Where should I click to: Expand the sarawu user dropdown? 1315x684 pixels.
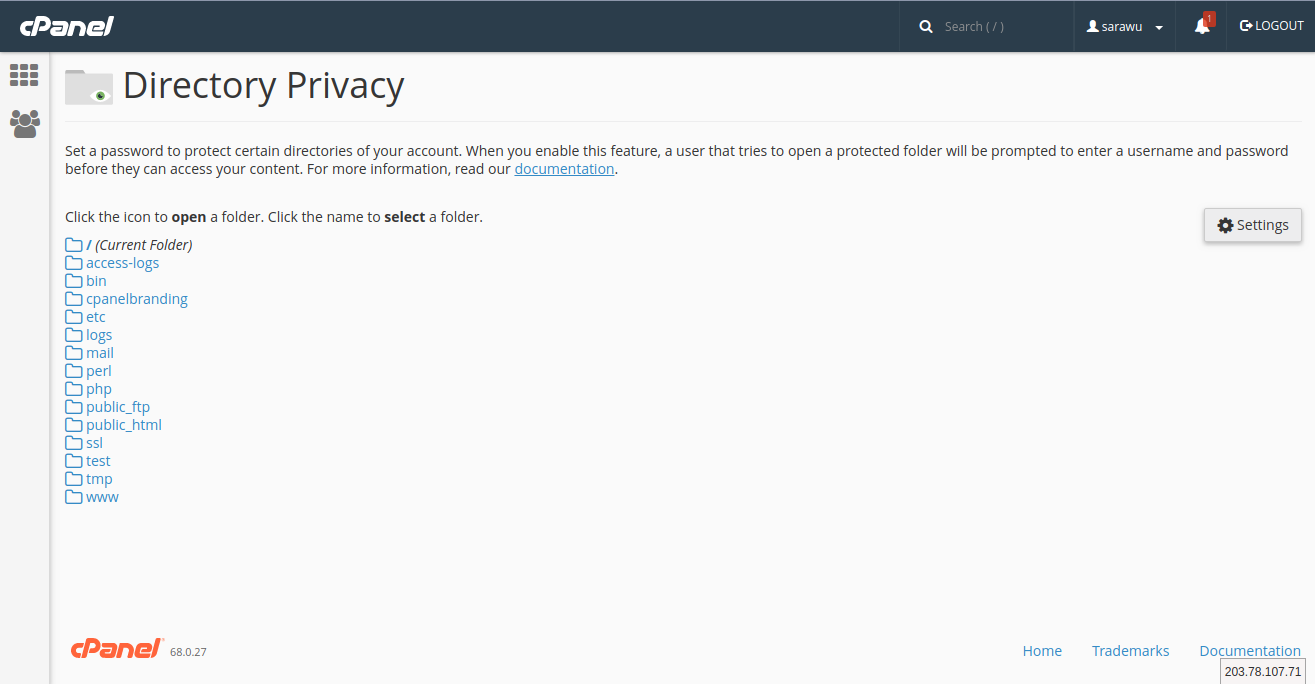click(x=1125, y=27)
